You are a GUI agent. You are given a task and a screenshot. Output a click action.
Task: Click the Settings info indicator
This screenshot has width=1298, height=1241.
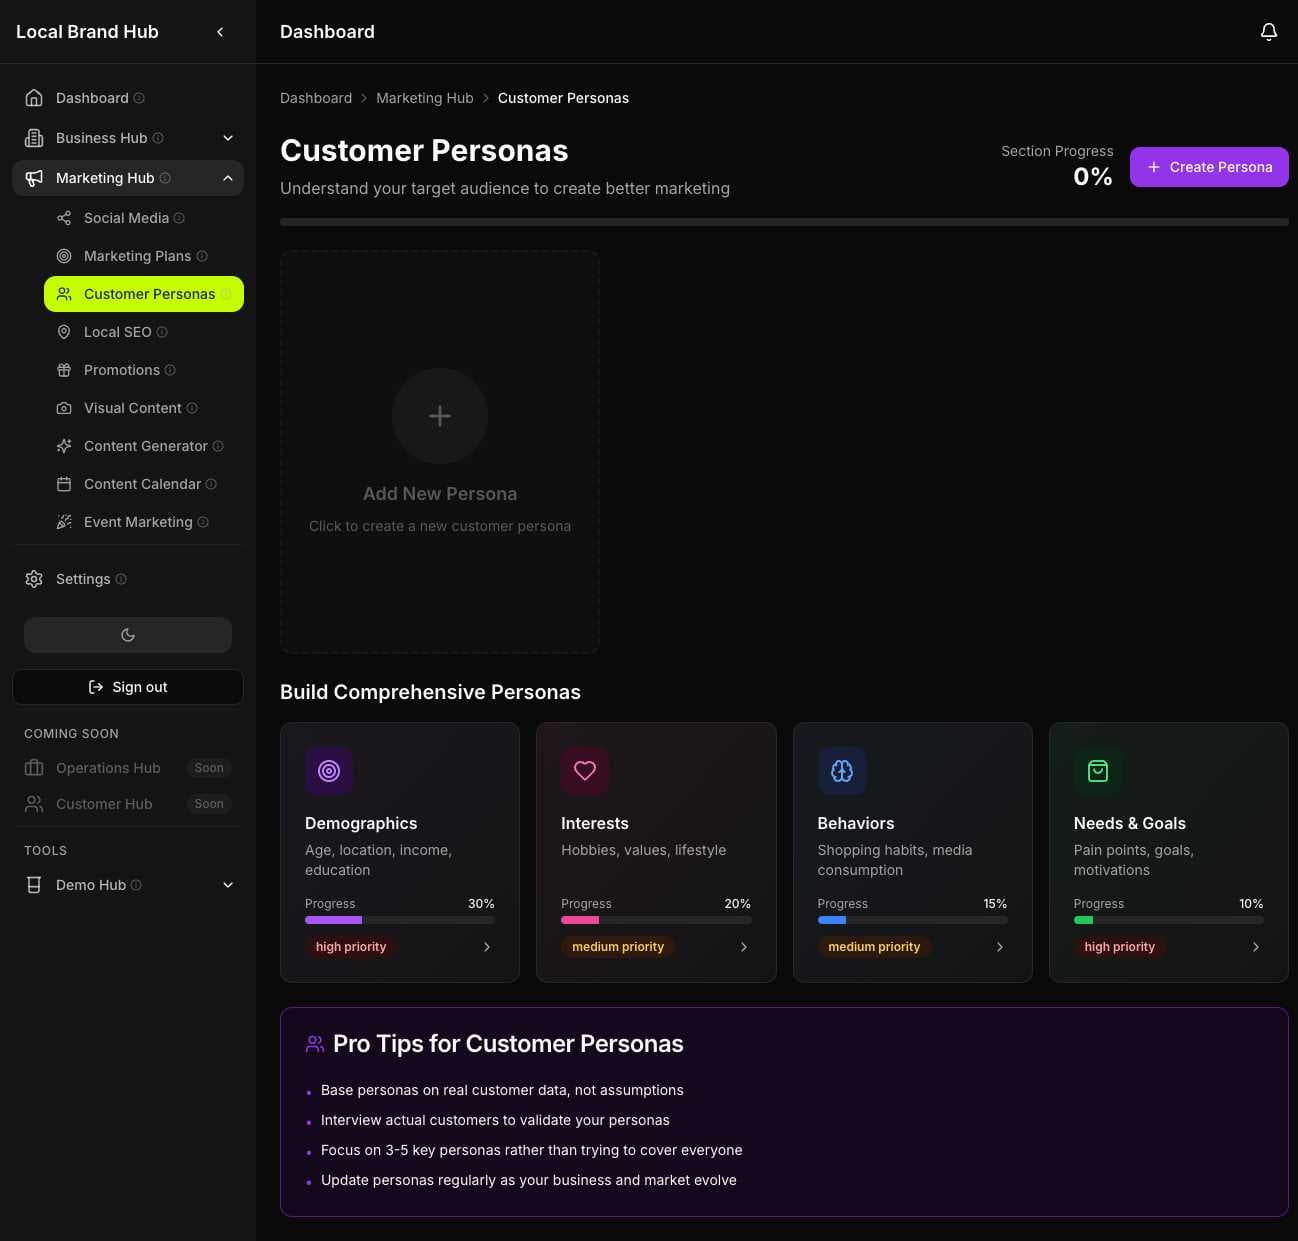point(120,579)
